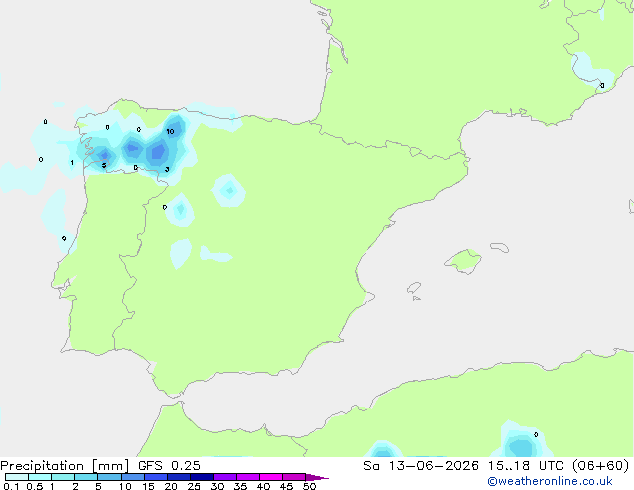Click the 45–50 mm legend color box
Viewport: 634px width, 490px height.
294,477
